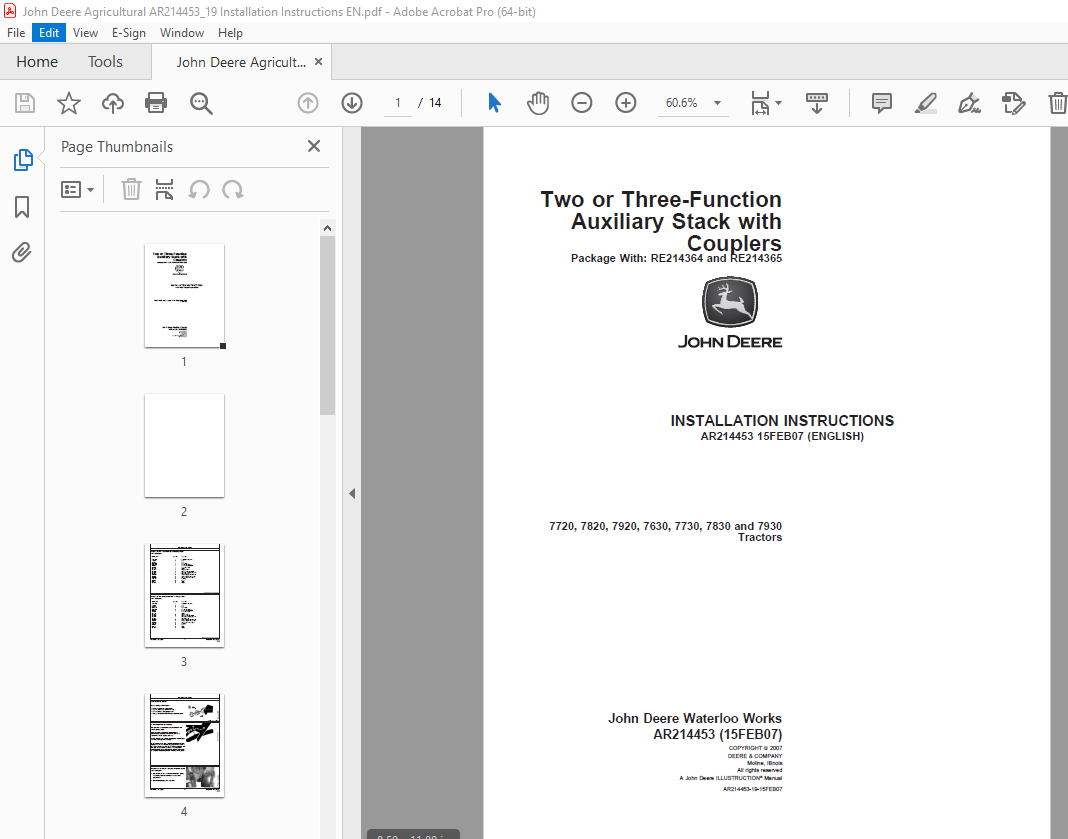Rotate page clockwise in thumbnails panel
The image size is (1068, 839).
[232, 189]
